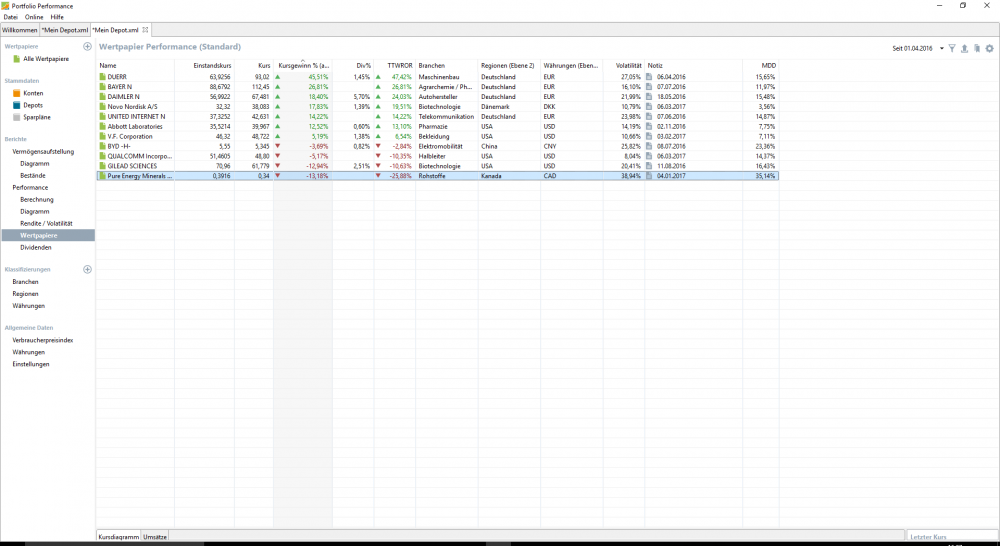
Task: Click the note icon dated 06.04.2016
Action: pos(649,77)
